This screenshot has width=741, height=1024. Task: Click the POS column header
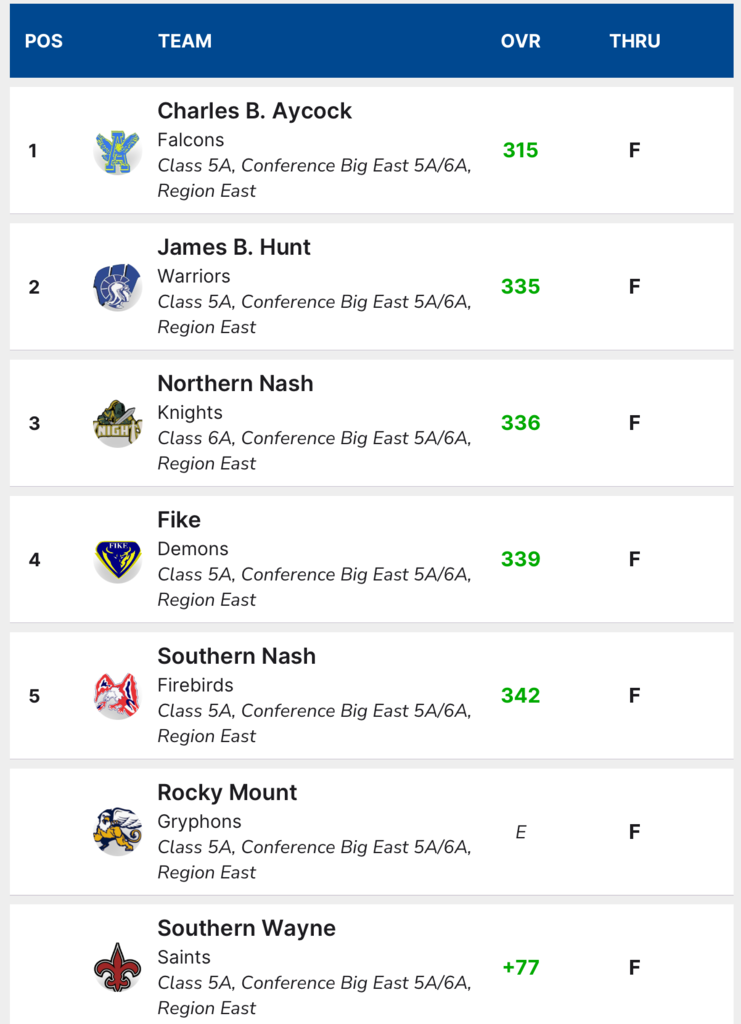(43, 41)
